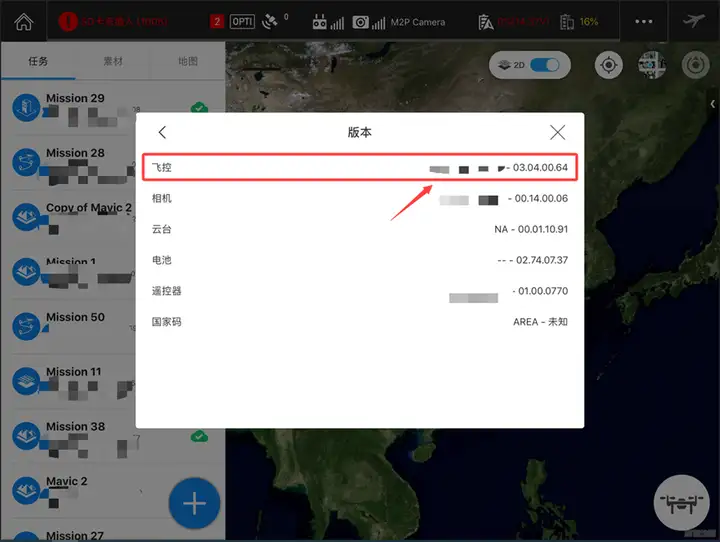Image resolution: width=720 pixels, height=542 pixels.
Task: Select the 电池 version row
Action: pyautogui.click(x=360, y=260)
